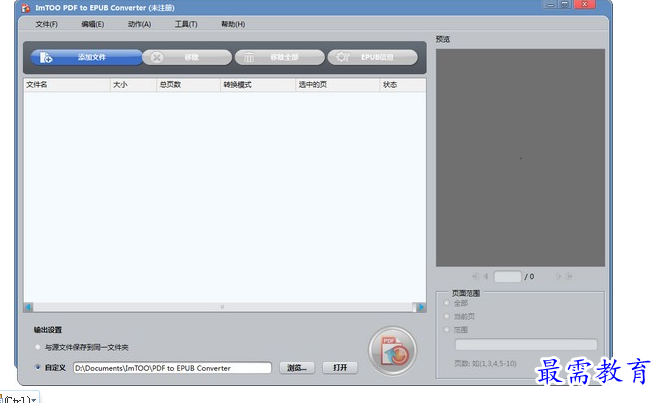The height and width of the screenshot is (403, 659).
Task: Click the 浏览... browse button
Action: coord(297,368)
